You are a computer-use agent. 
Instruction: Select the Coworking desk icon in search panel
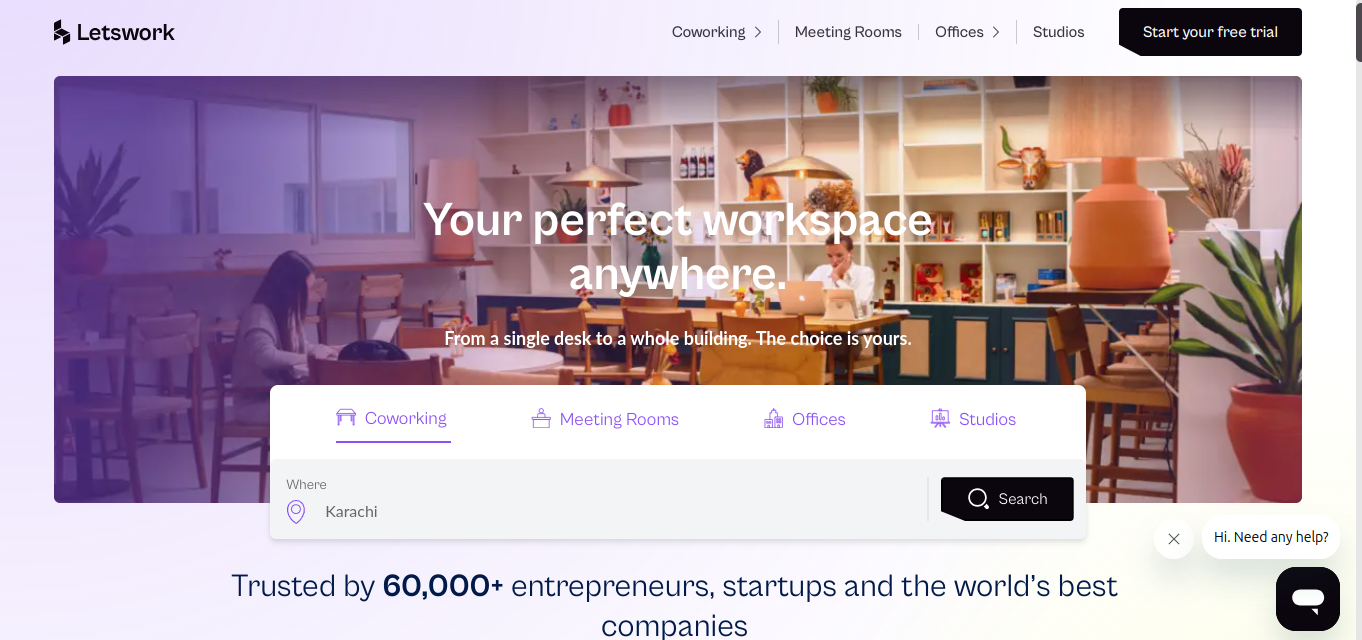click(x=346, y=418)
